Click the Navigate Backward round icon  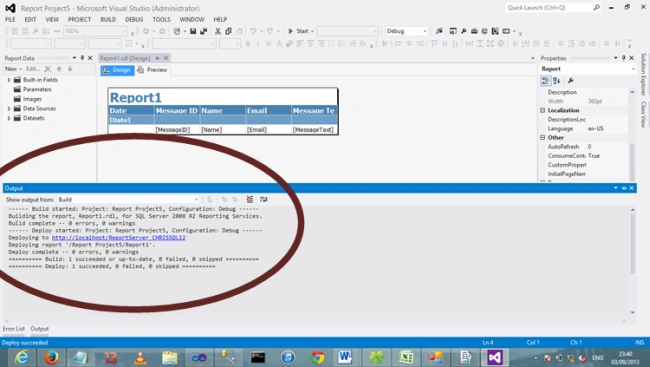coord(146,31)
